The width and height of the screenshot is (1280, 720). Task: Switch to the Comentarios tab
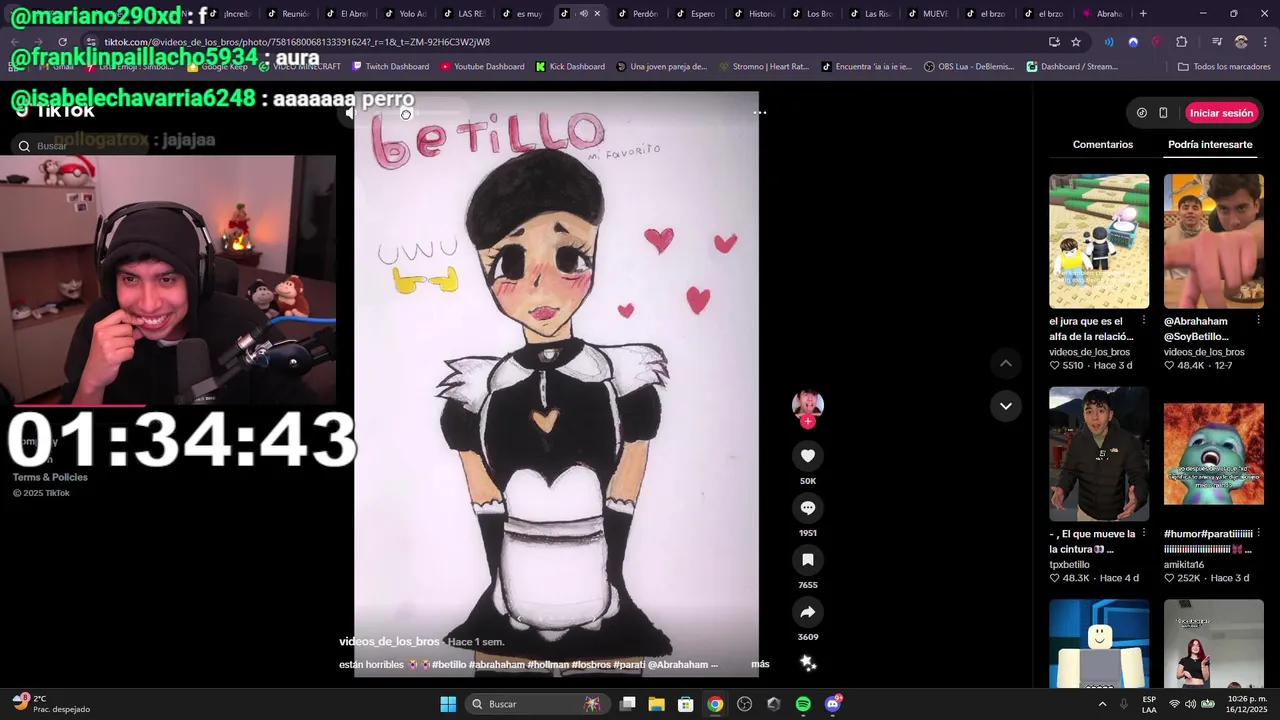pyautogui.click(x=1103, y=145)
